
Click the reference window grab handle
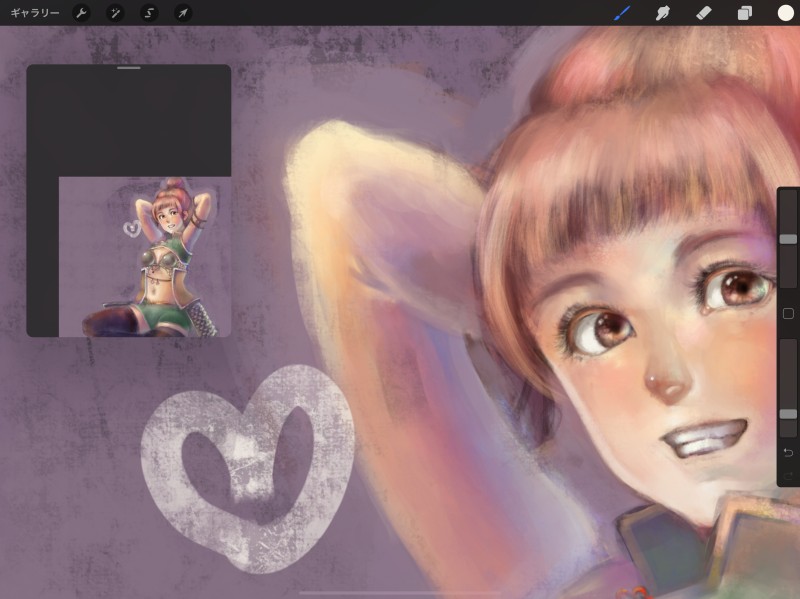click(x=129, y=68)
